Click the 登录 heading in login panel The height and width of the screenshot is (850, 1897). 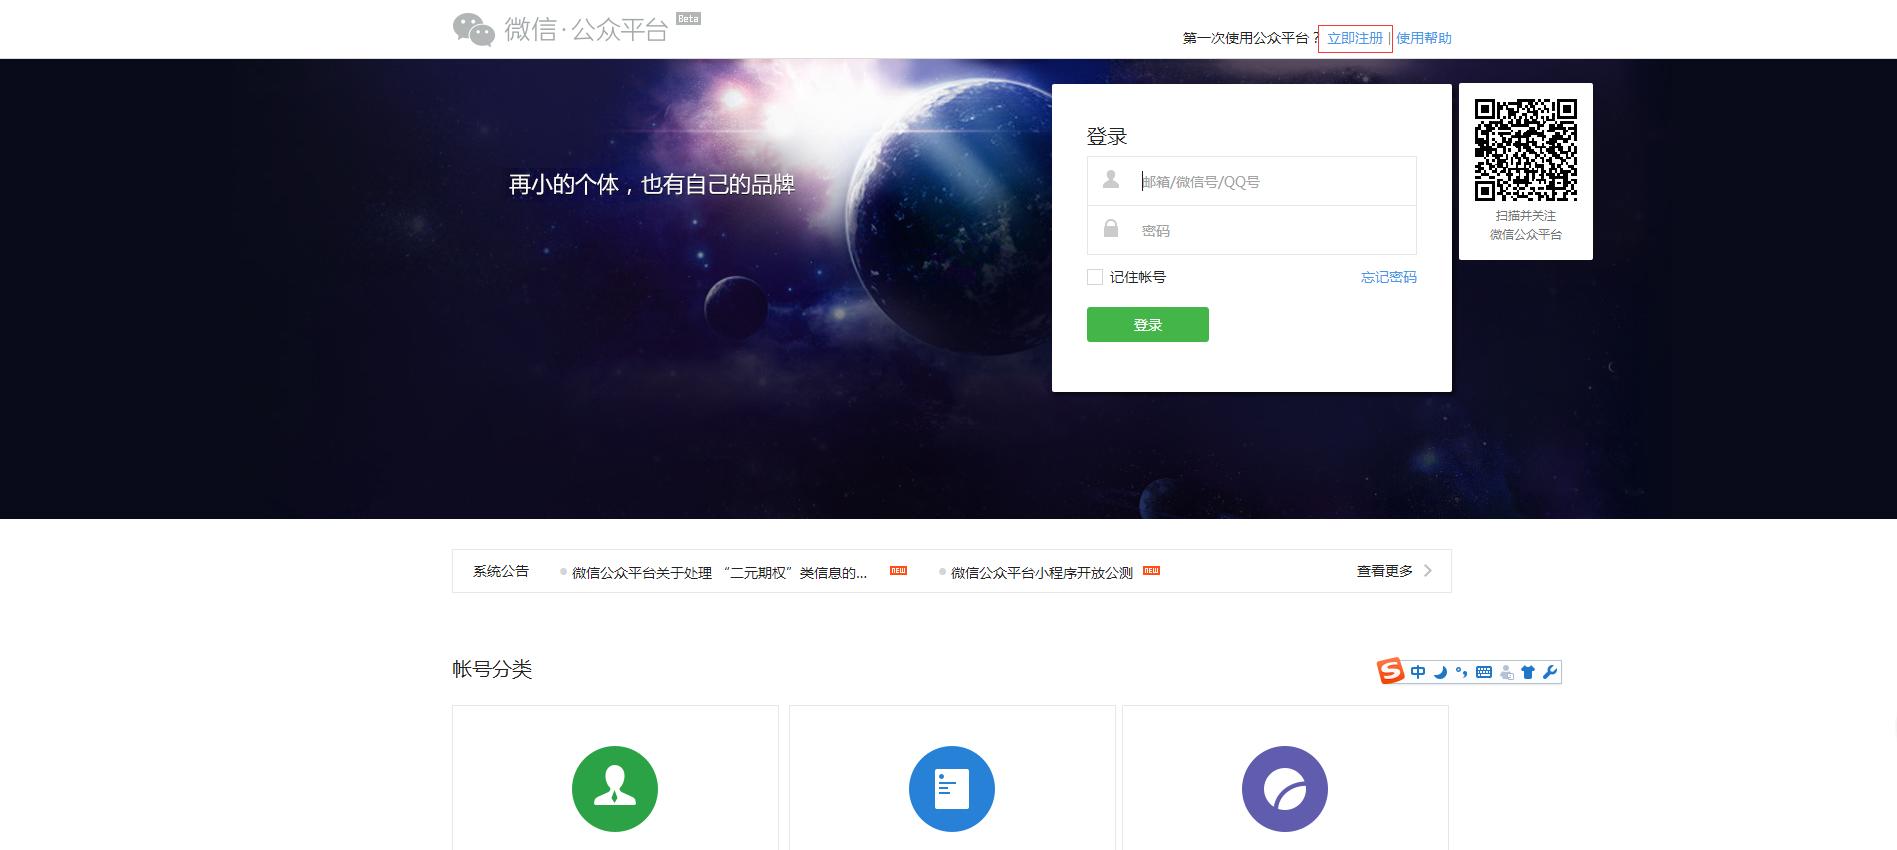coord(1107,136)
